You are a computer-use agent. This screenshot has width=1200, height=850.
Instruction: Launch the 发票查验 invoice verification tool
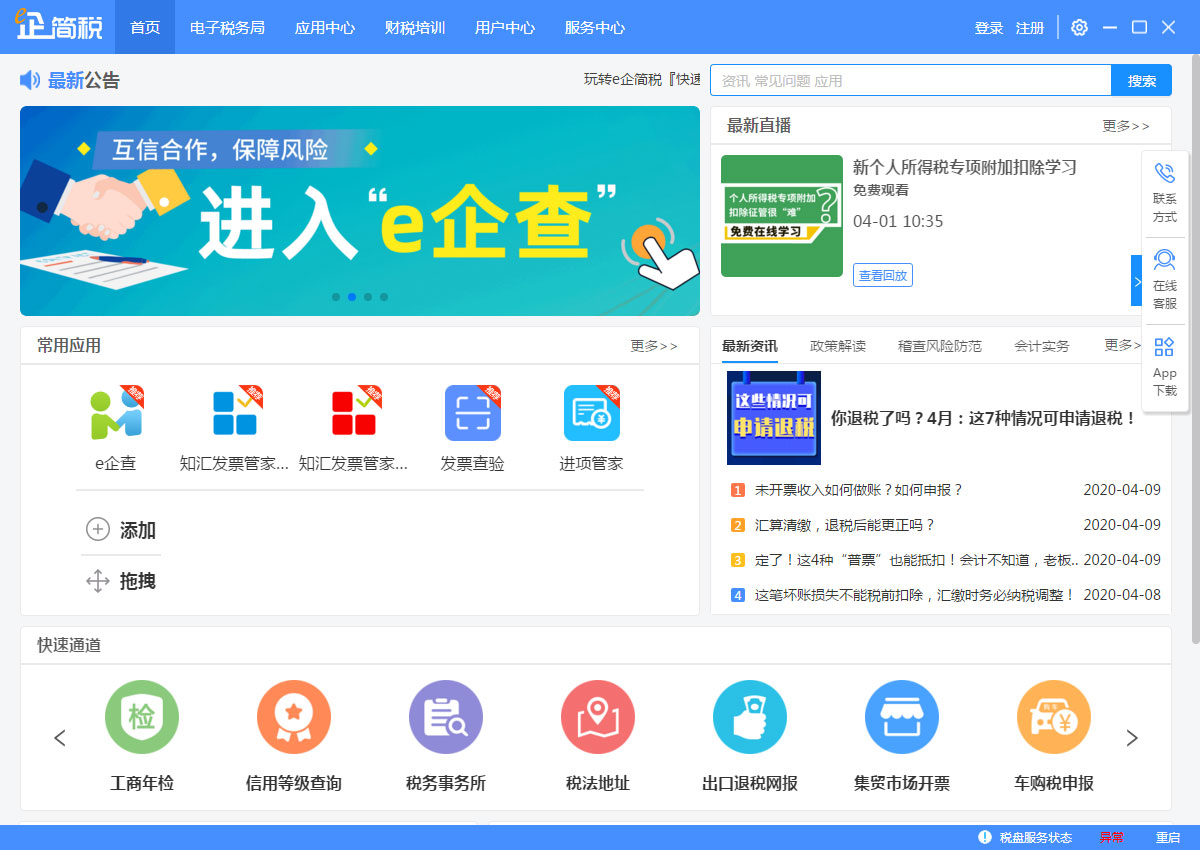(x=472, y=412)
